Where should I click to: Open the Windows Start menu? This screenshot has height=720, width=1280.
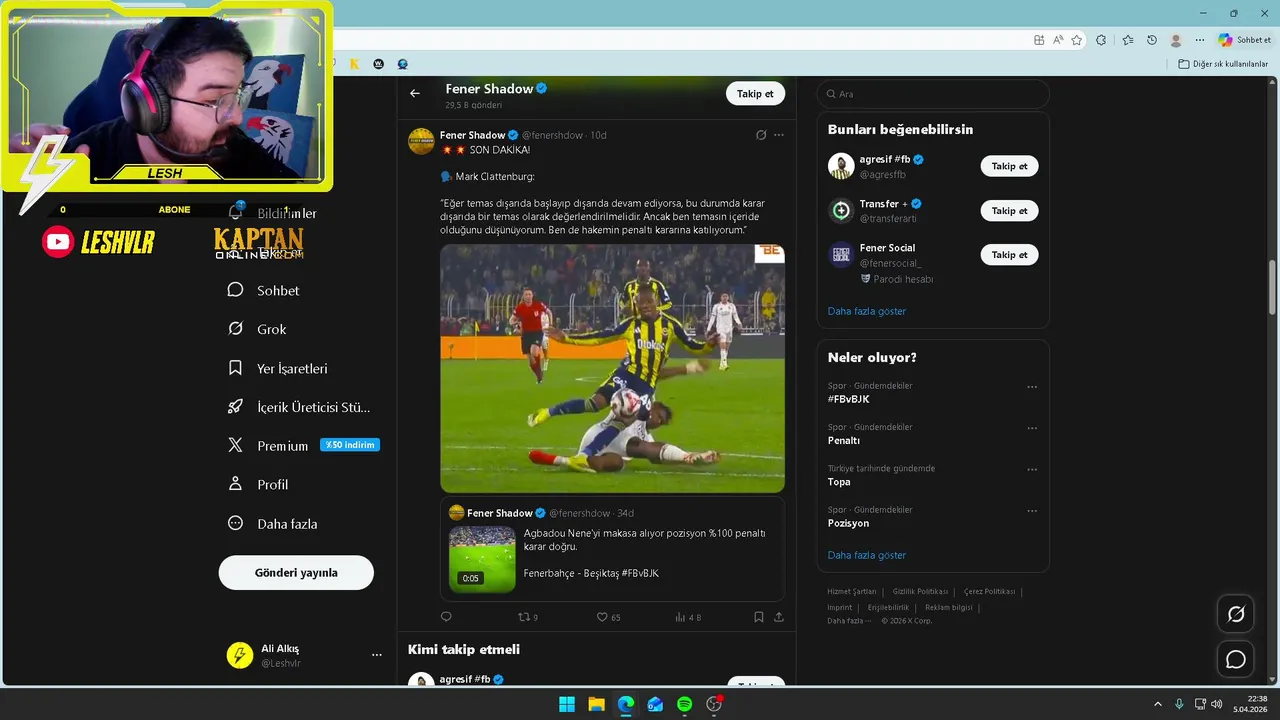coord(567,704)
